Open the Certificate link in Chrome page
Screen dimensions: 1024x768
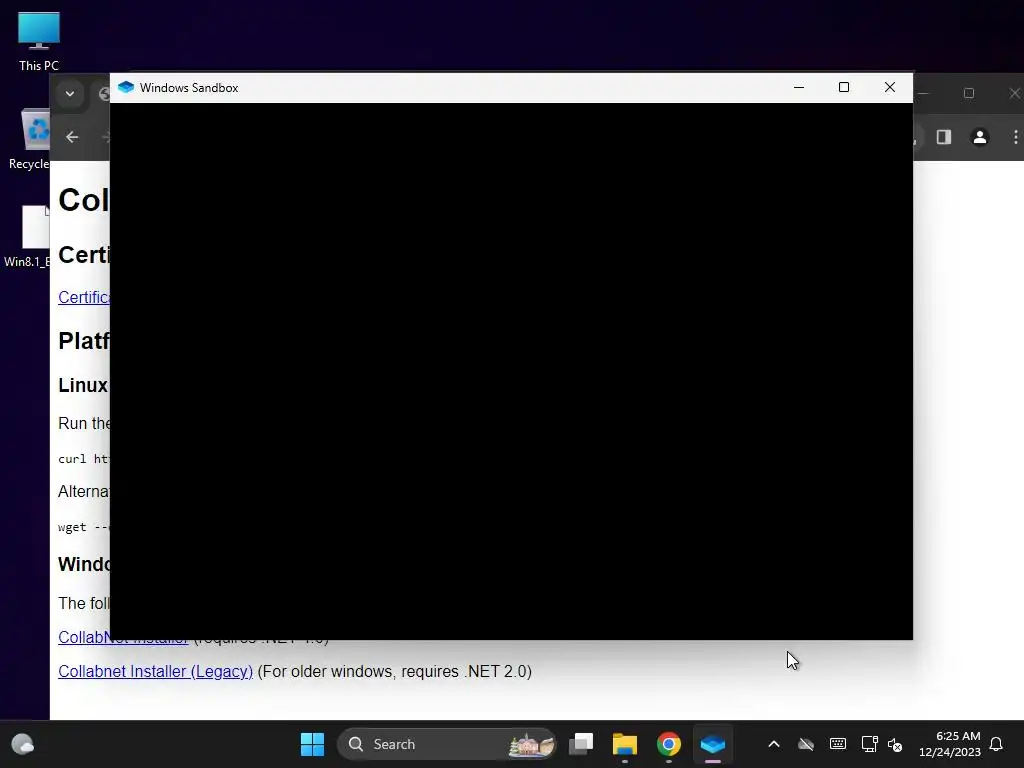click(x=84, y=297)
